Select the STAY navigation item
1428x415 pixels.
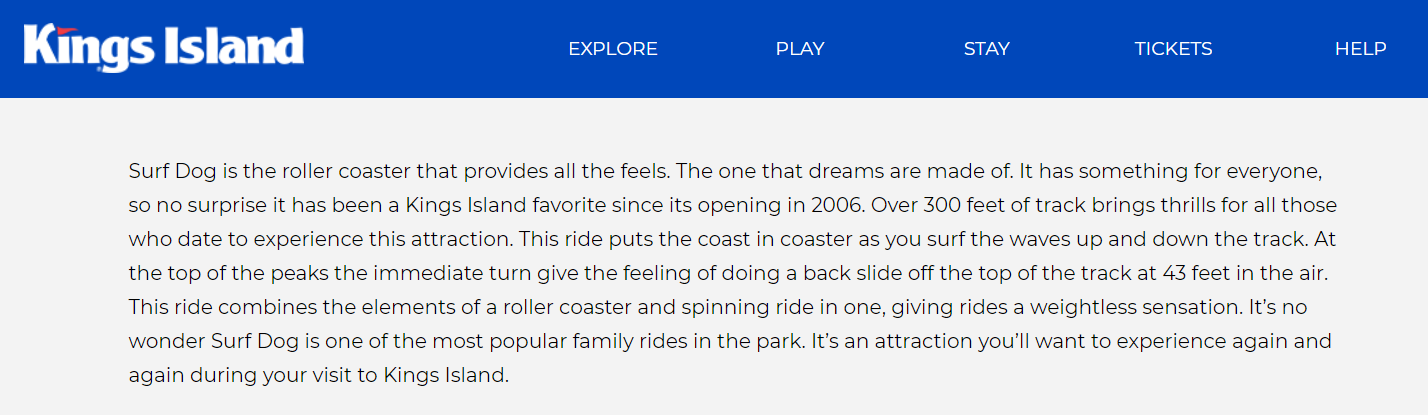987,49
